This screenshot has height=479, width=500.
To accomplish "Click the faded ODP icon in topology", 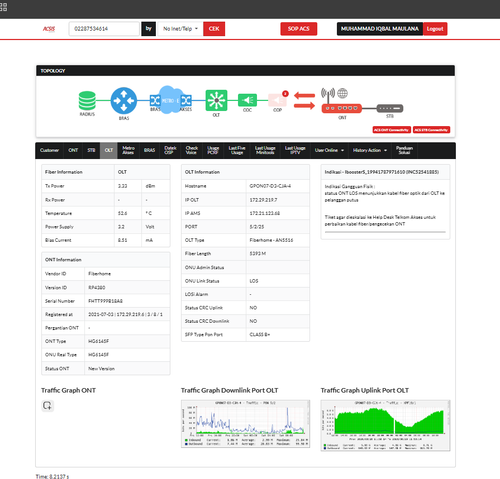I will point(277,100).
